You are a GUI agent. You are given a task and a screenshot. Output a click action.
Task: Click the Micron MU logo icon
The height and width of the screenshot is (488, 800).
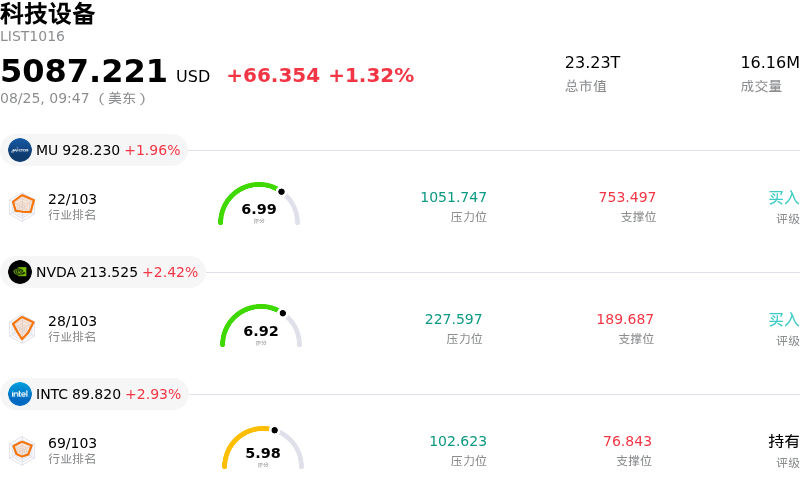click(x=20, y=150)
